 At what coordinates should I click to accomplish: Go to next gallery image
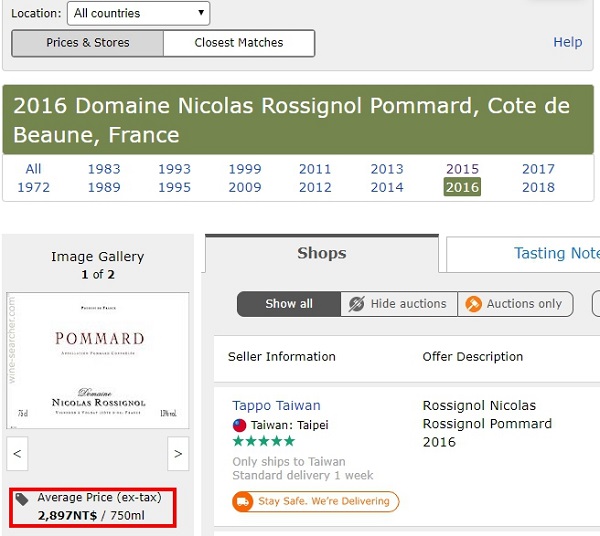[x=178, y=454]
